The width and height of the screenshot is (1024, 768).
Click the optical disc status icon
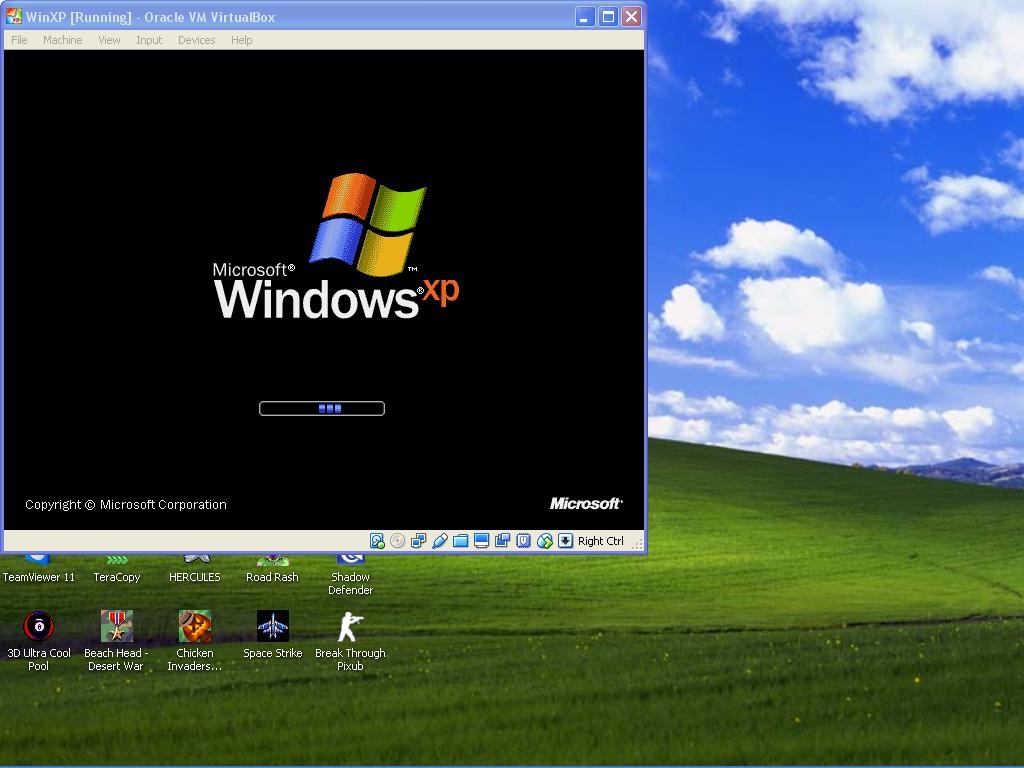[398, 541]
